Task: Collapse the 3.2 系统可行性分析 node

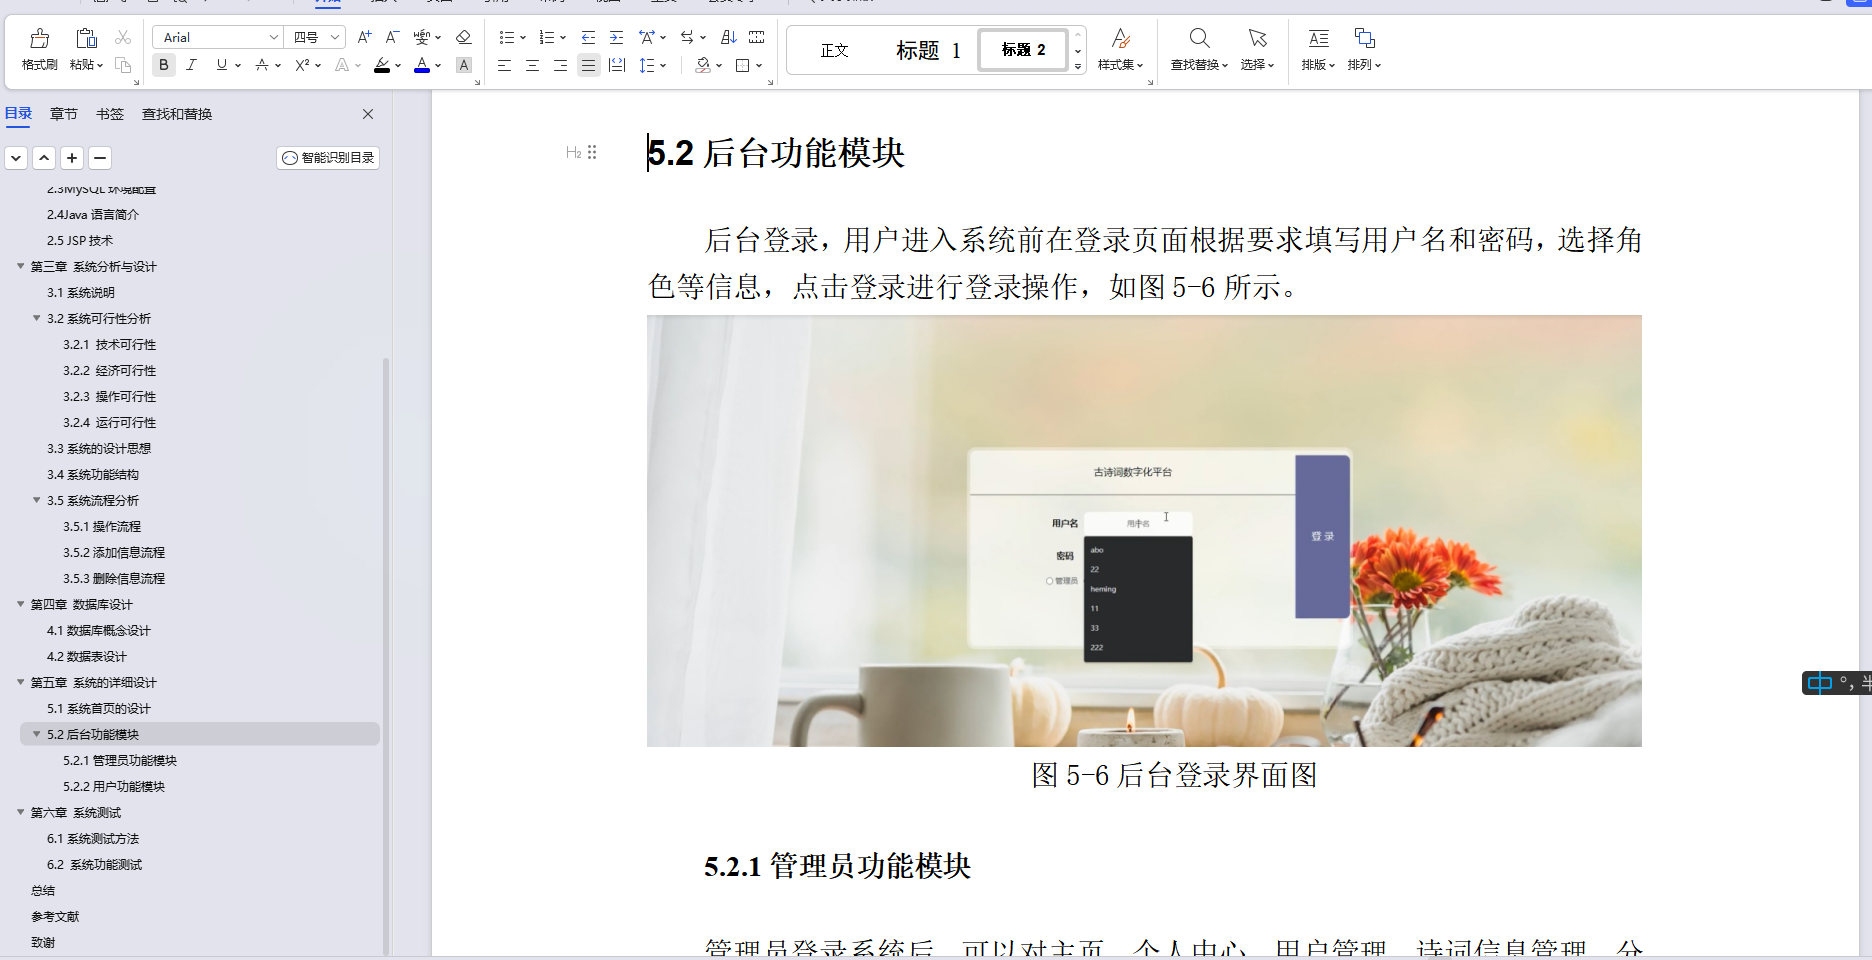Action: [37, 318]
